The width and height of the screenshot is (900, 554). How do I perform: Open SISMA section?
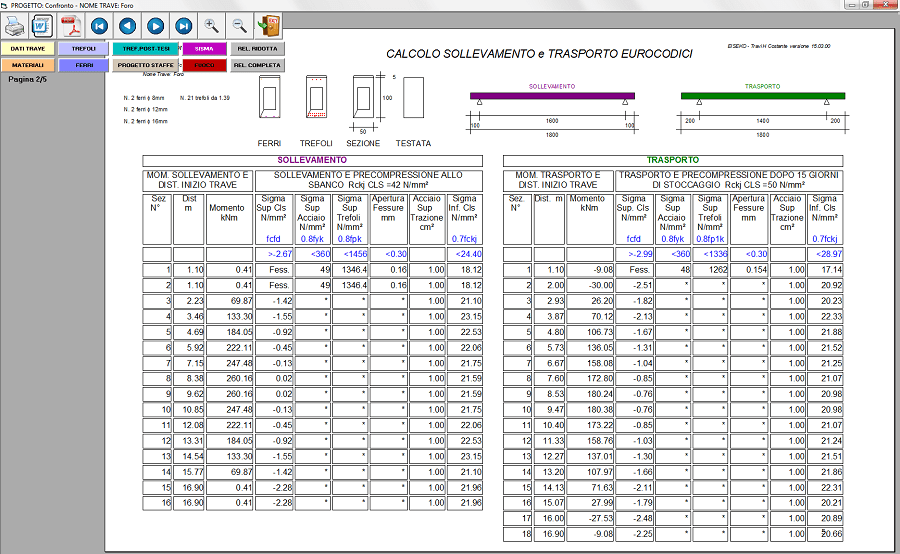point(204,49)
